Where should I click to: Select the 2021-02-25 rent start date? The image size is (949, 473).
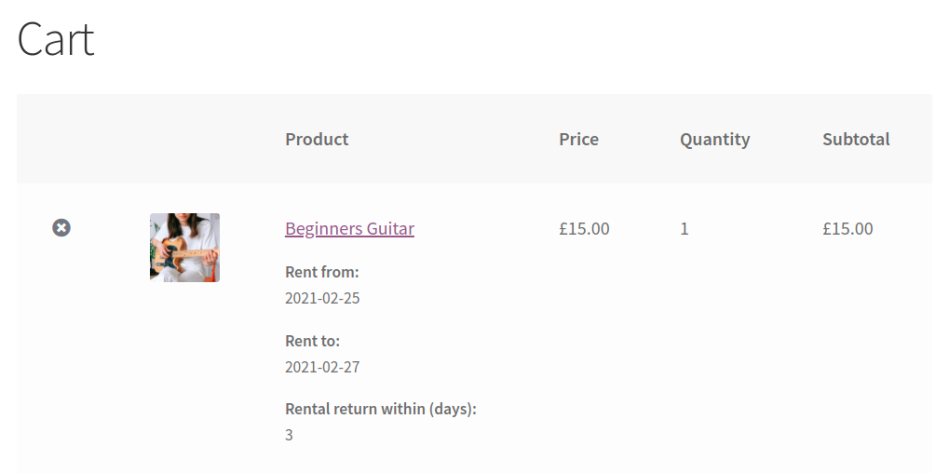(322, 298)
